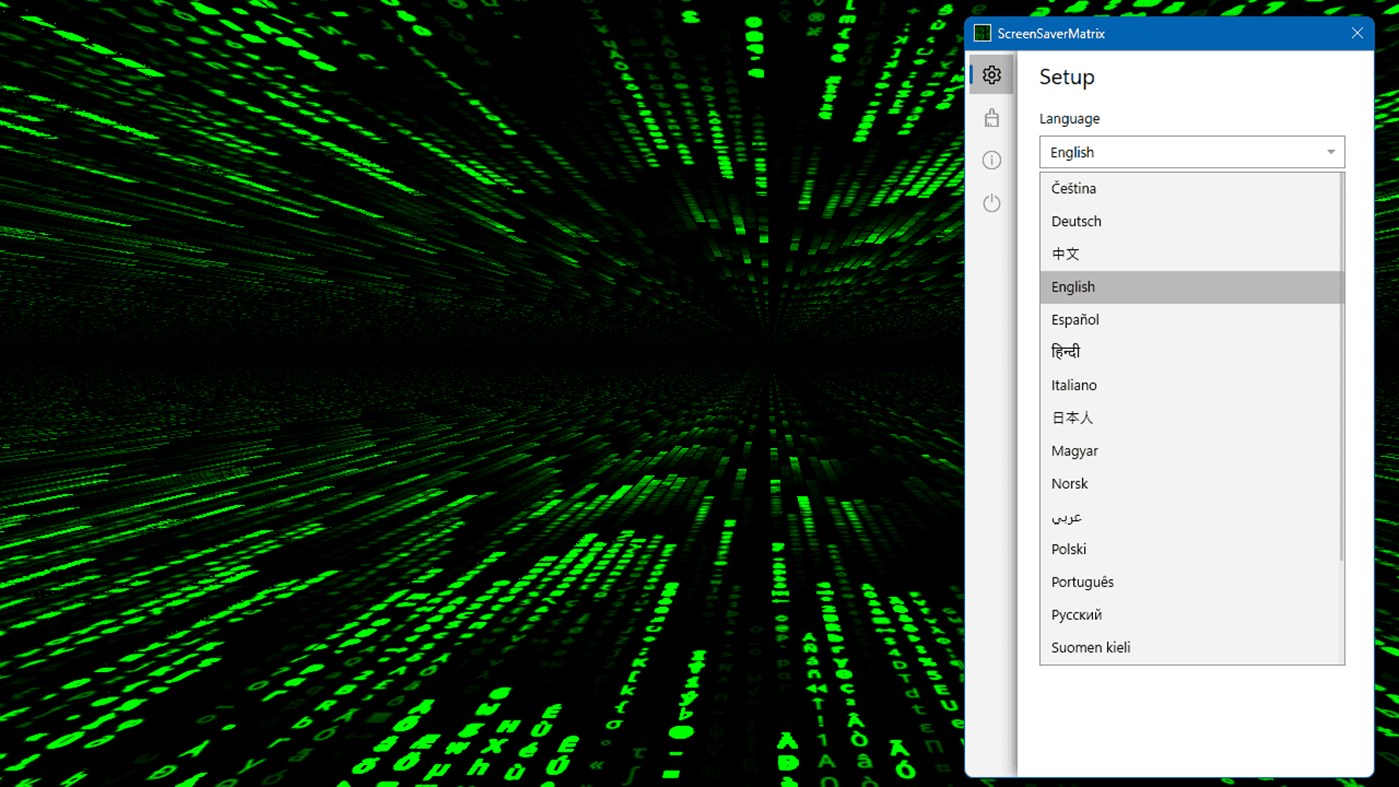Screen dimensions: 1399x787
Task: Open the info About page icon
Action: [991, 160]
